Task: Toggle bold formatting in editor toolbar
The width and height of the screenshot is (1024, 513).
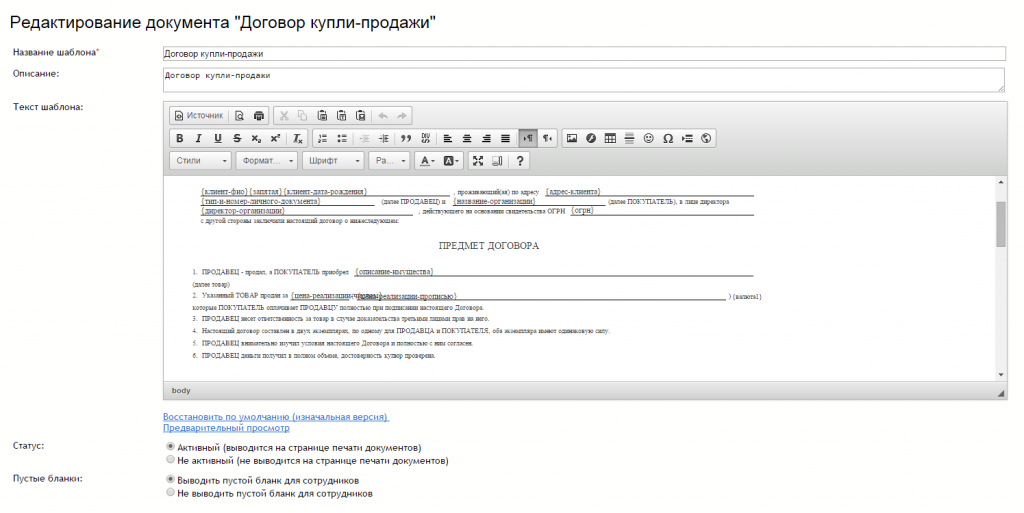Action: pos(180,138)
